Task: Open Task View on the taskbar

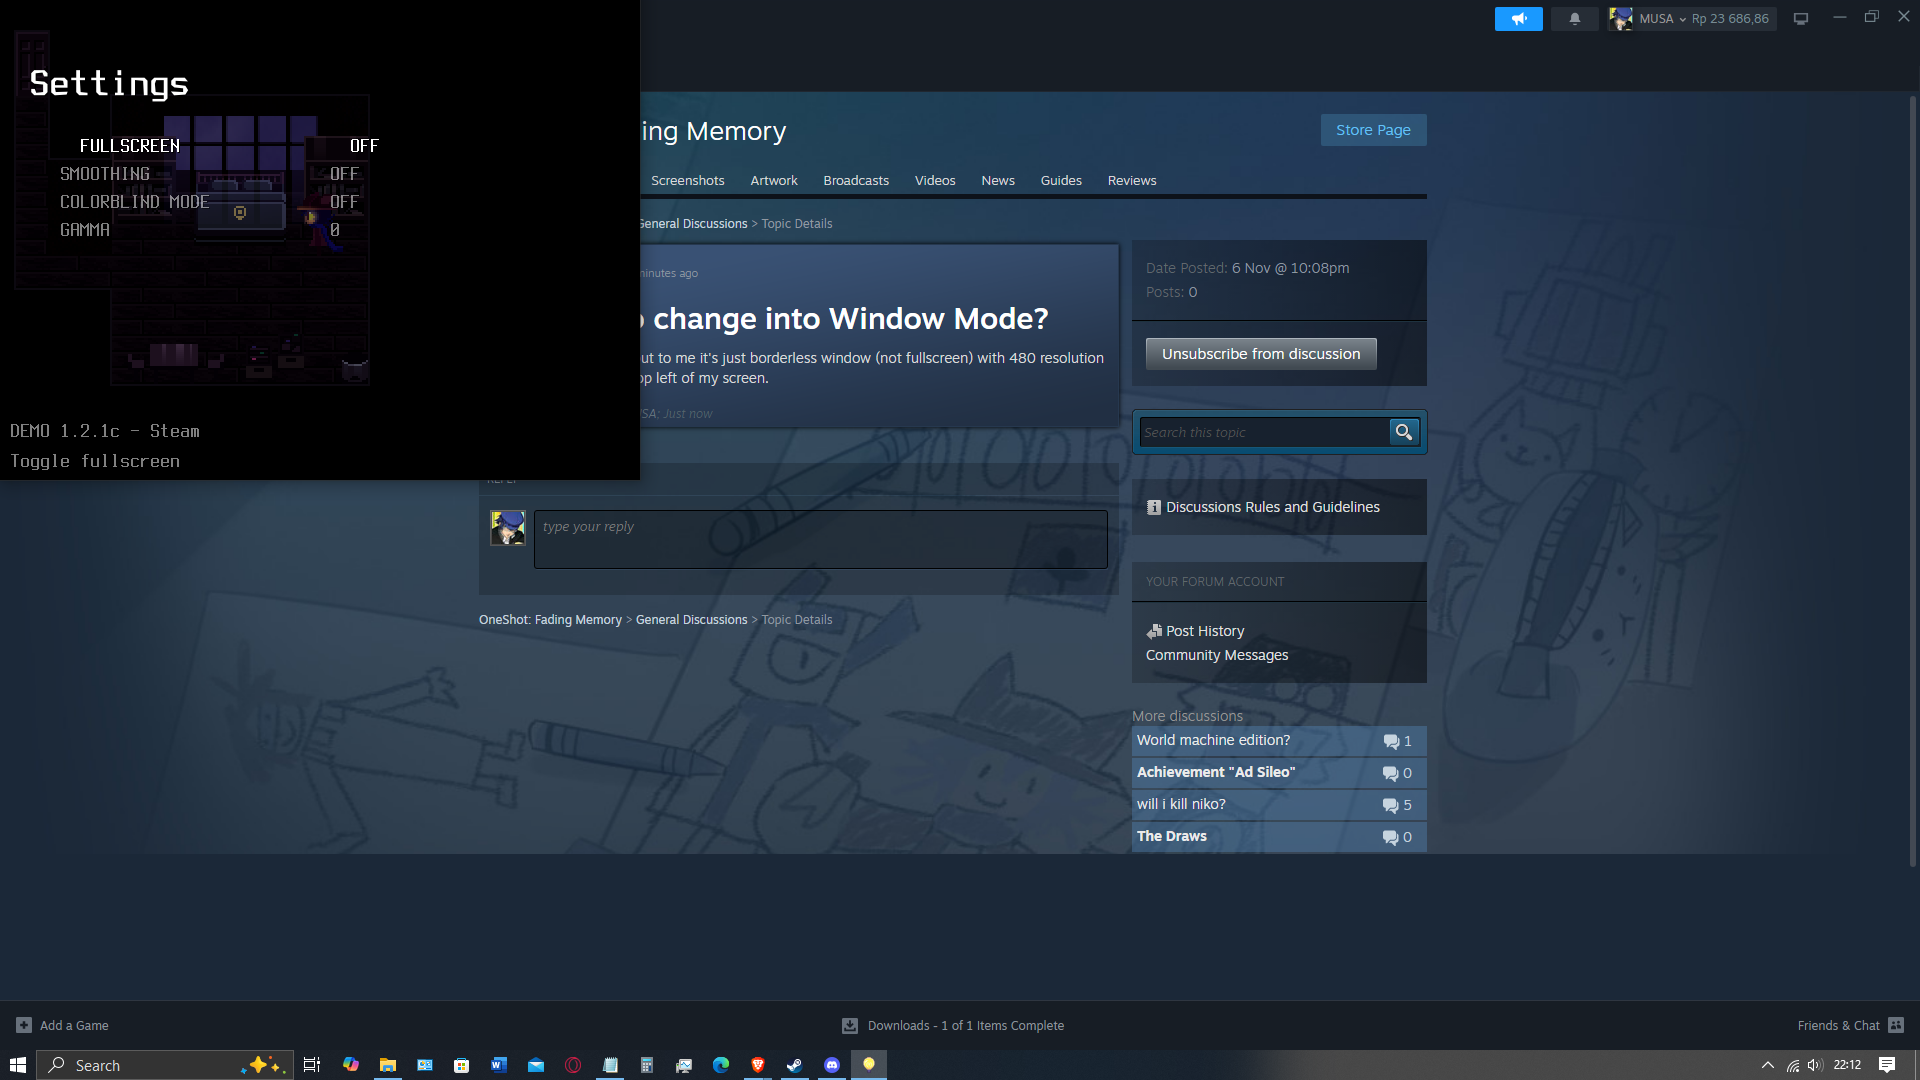Action: point(312,1065)
